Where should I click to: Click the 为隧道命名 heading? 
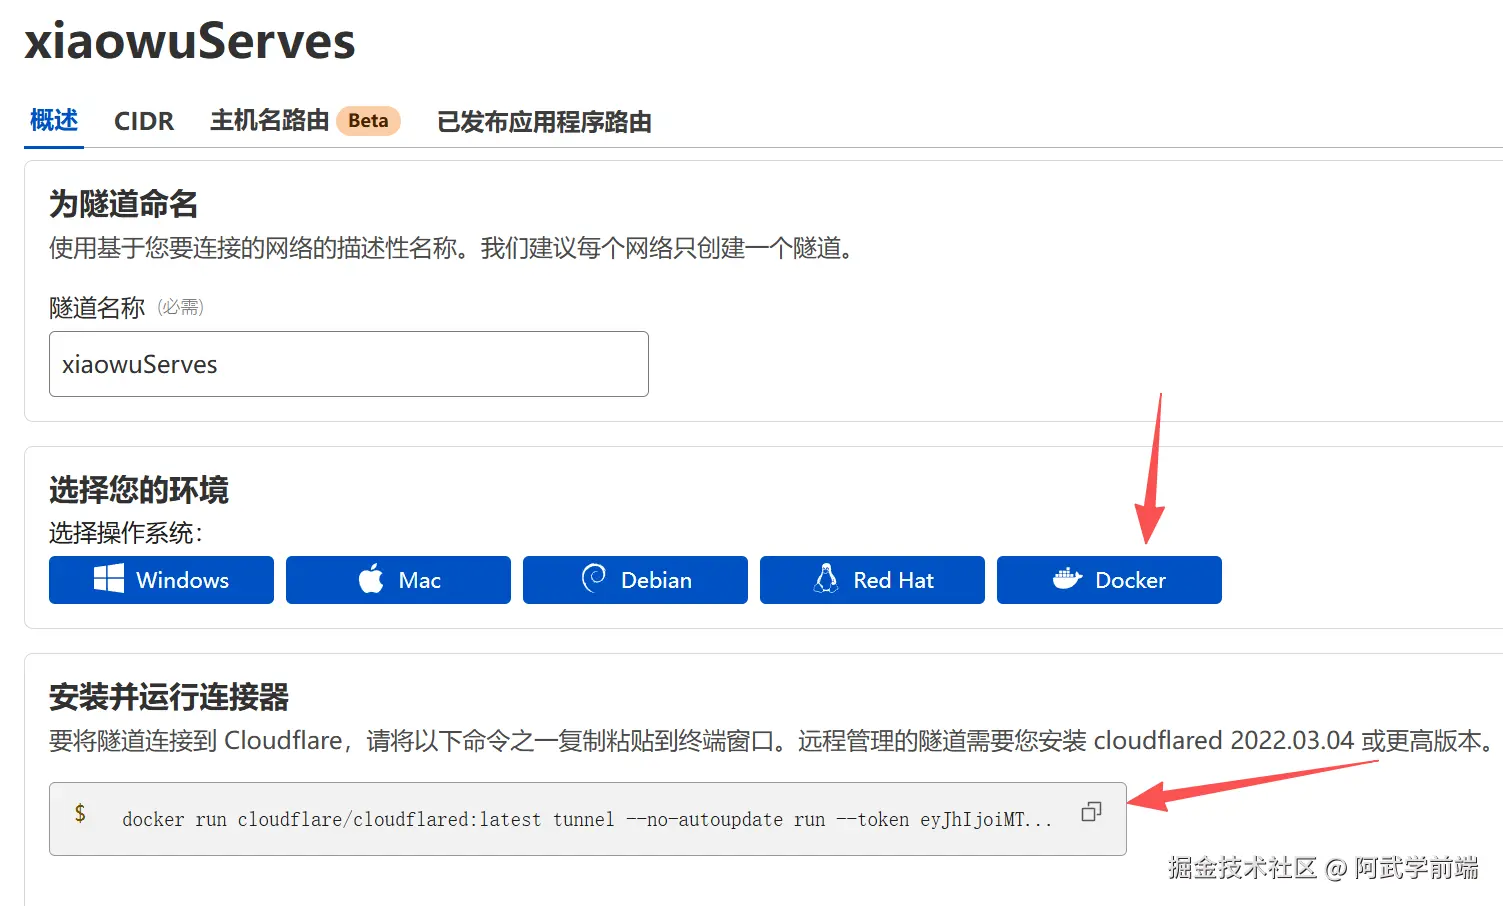point(124,204)
